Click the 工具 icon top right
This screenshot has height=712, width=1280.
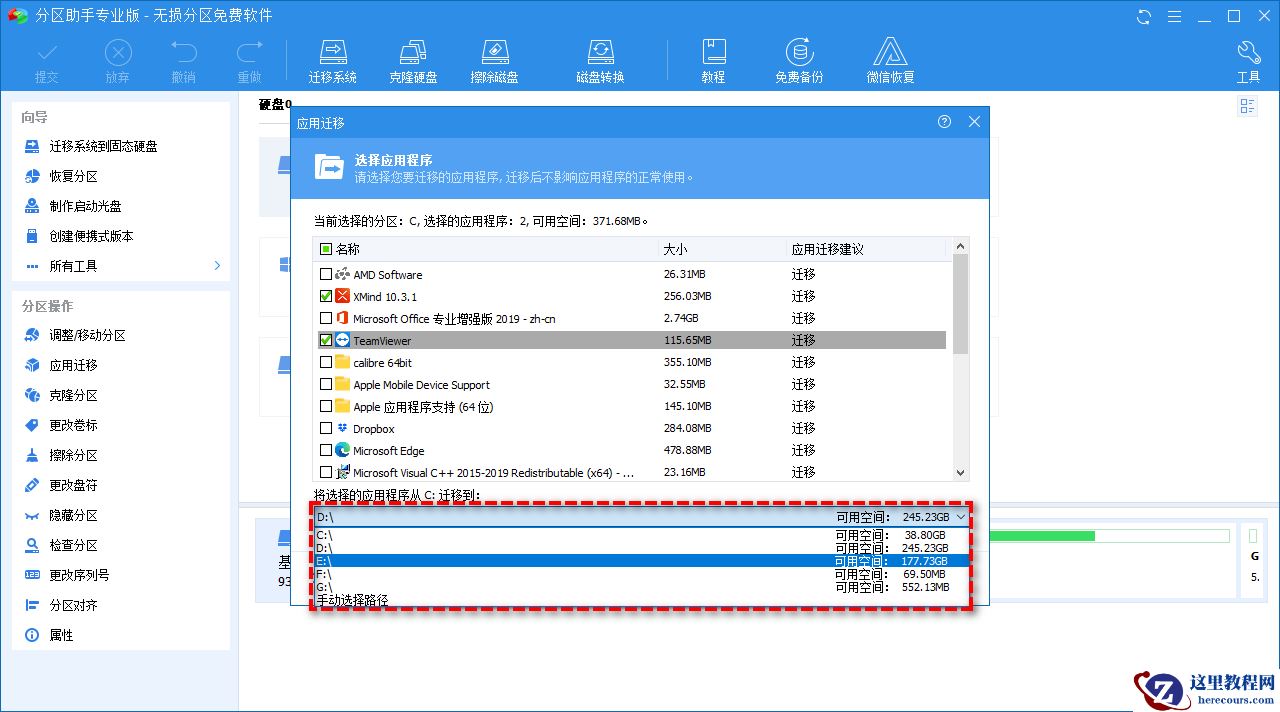tap(1248, 57)
